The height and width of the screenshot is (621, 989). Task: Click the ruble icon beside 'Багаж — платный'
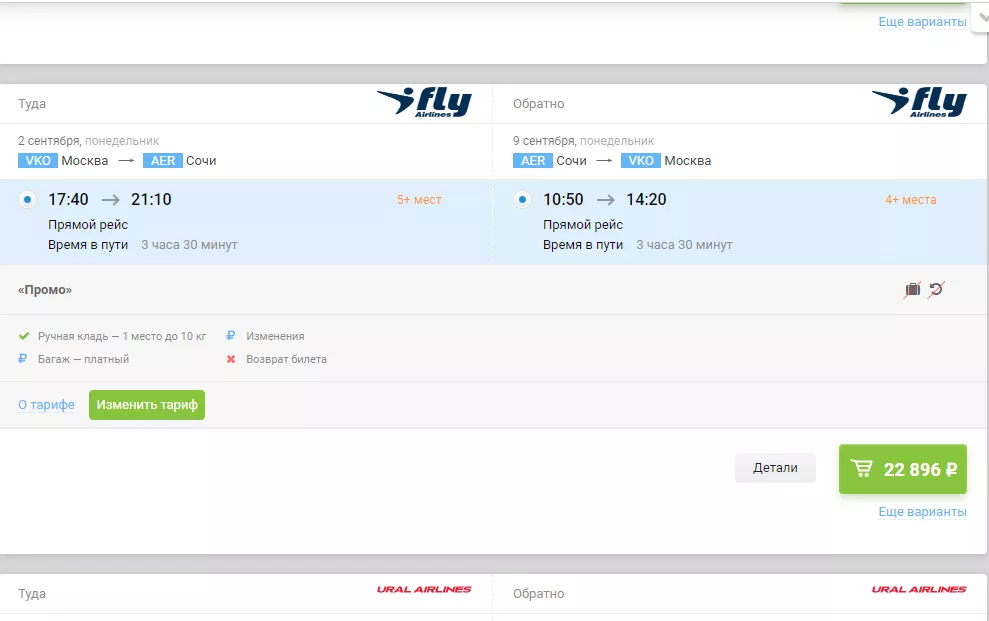point(24,359)
